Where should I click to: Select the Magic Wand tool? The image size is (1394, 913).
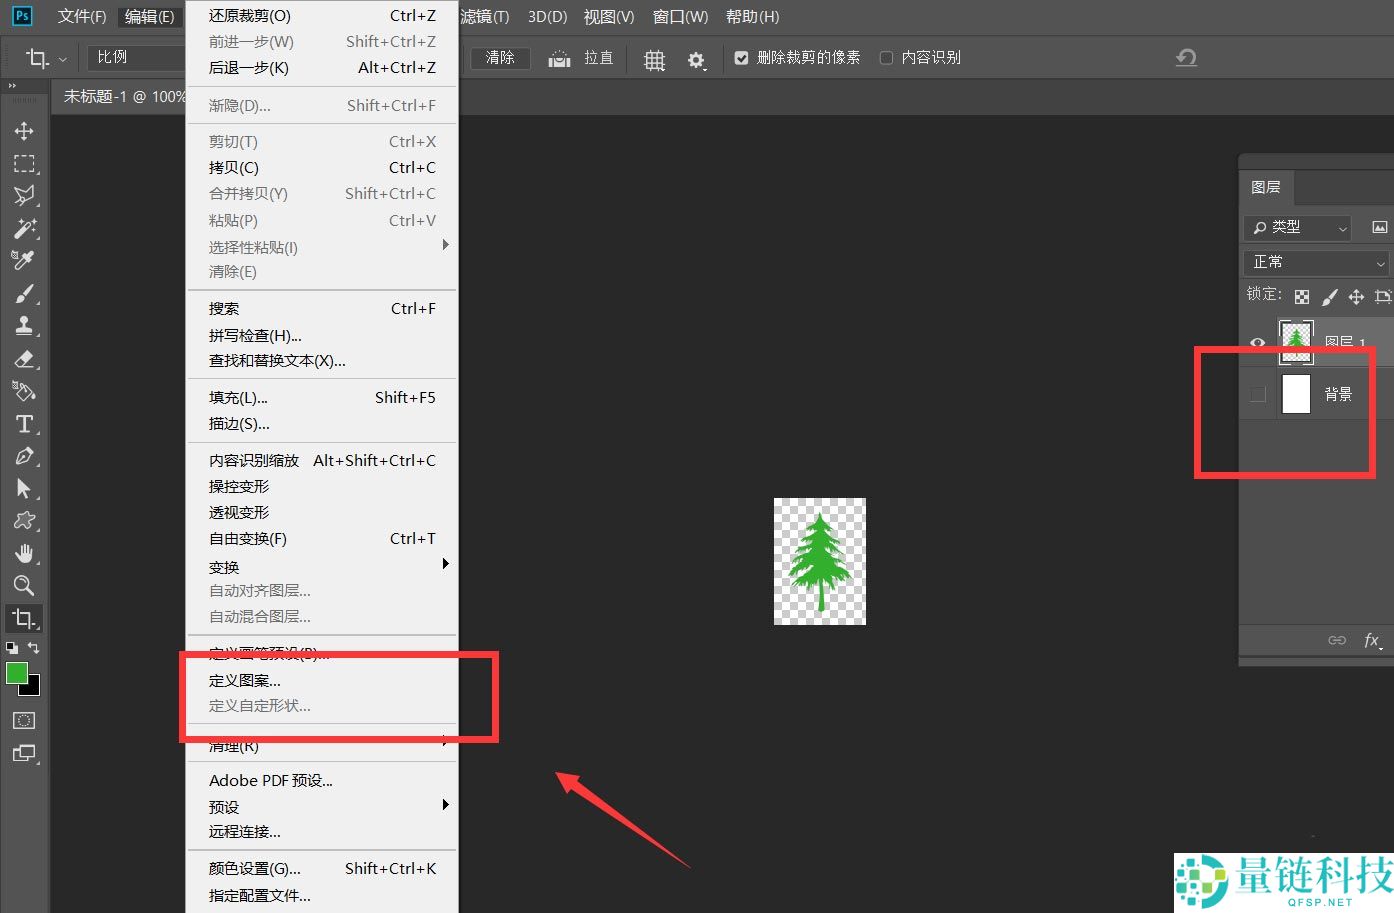click(24, 228)
